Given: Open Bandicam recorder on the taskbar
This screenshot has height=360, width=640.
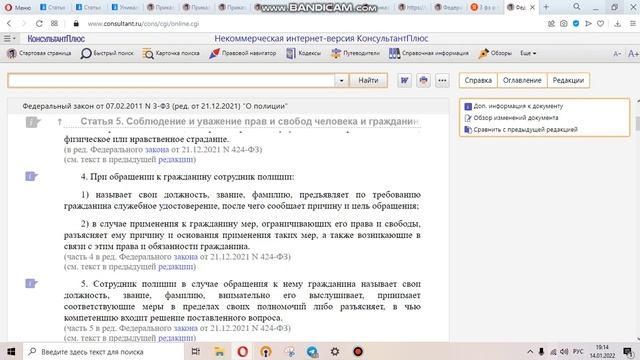Looking at the screenshot, I should (x=358, y=351).
